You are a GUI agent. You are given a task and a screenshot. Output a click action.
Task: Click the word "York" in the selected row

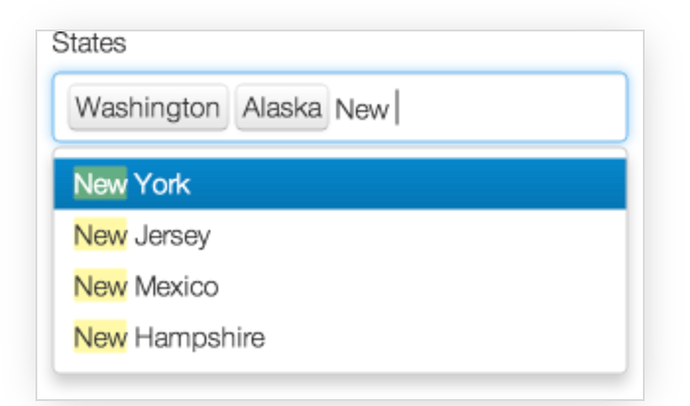(162, 184)
